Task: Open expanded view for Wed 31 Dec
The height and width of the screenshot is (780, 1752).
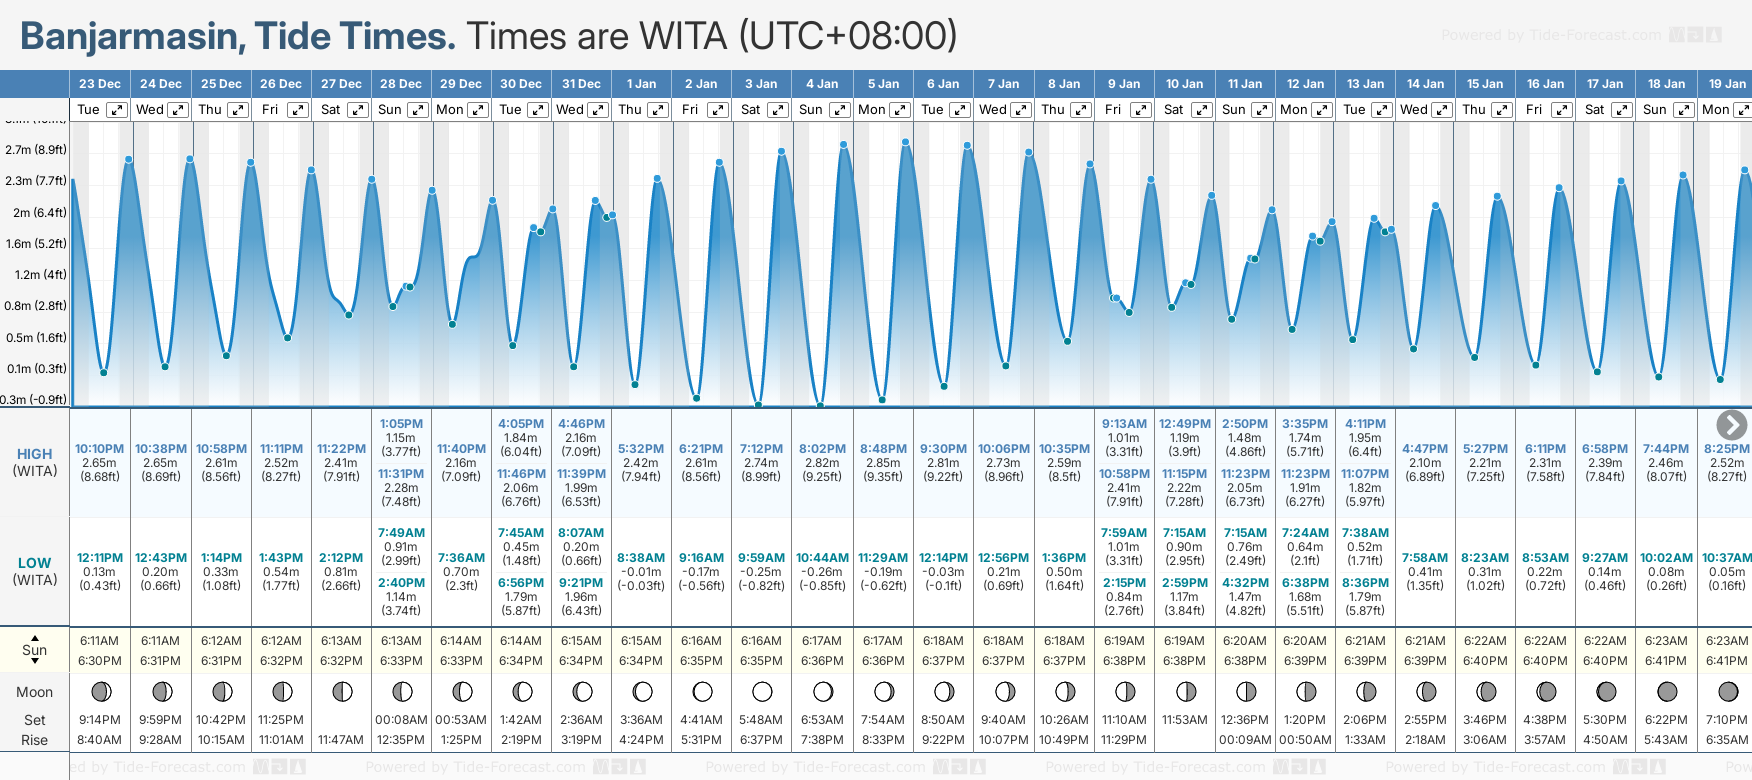Action: 597,110
